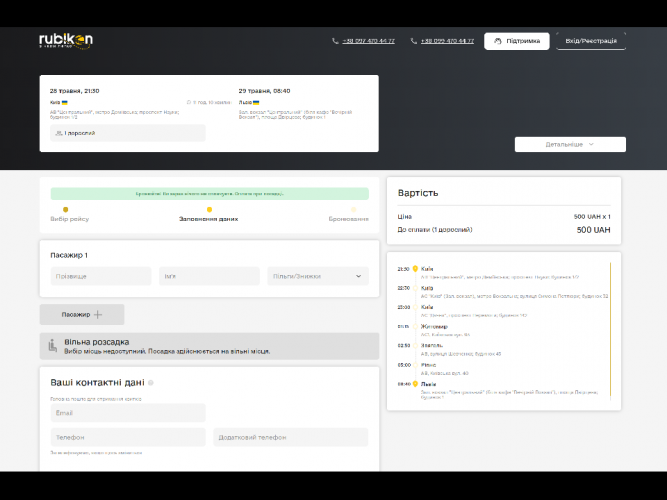Click the 500 UAH x 1 price value
Viewport: 667px width, 500px height.
tap(592, 217)
